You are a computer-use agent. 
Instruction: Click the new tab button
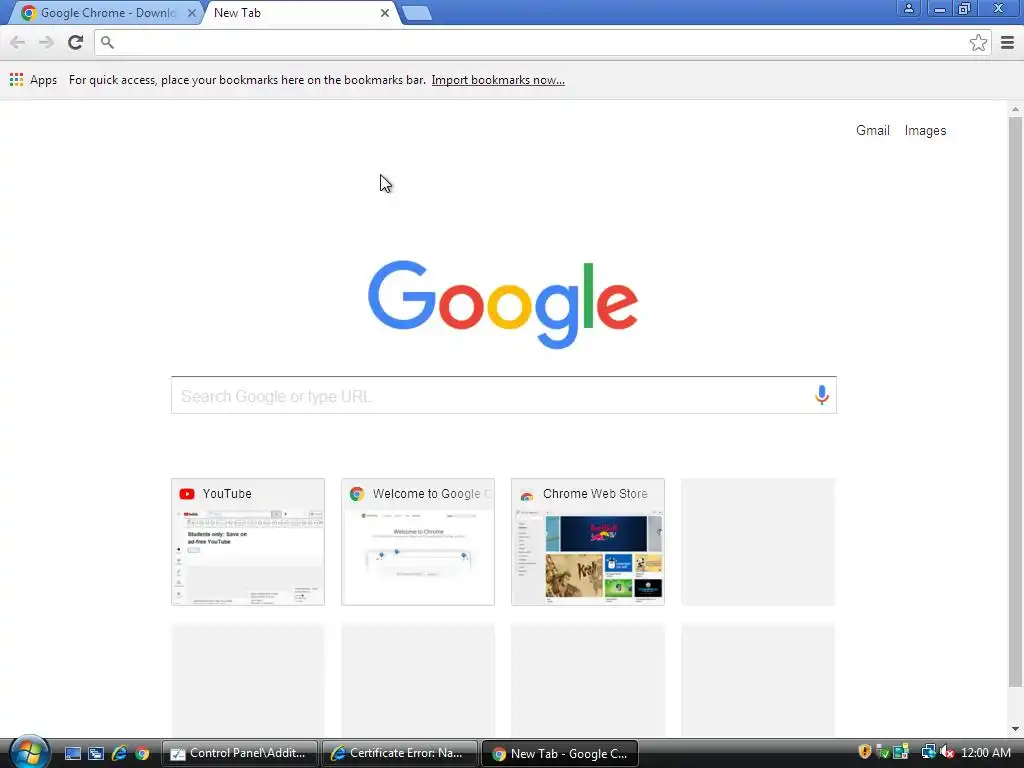click(x=417, y=13)
